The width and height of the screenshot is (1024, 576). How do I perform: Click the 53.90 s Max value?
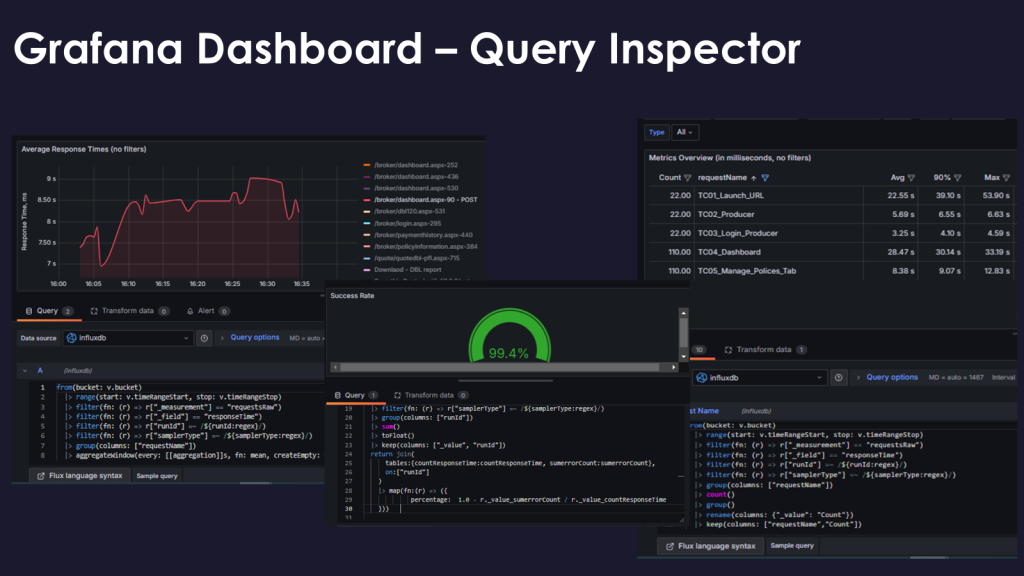(x=996, y=195)
